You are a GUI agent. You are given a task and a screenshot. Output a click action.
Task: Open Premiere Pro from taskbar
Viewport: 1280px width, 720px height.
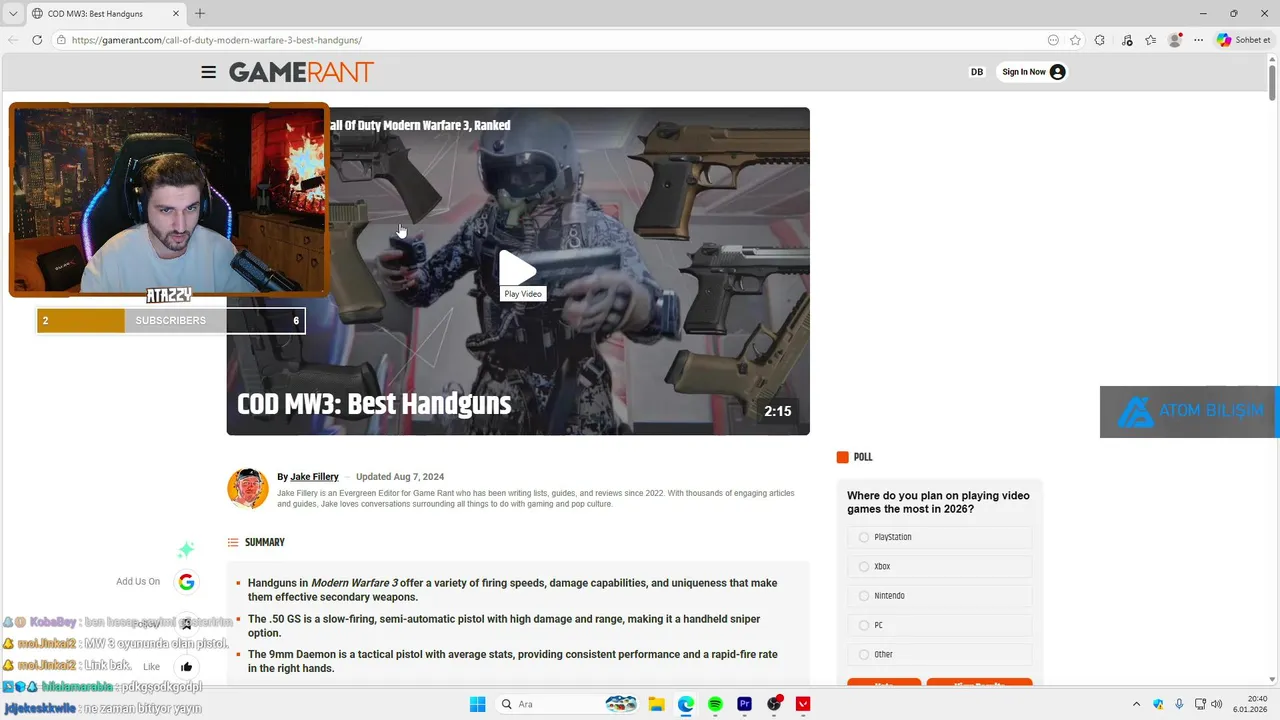tap(744, 704)
